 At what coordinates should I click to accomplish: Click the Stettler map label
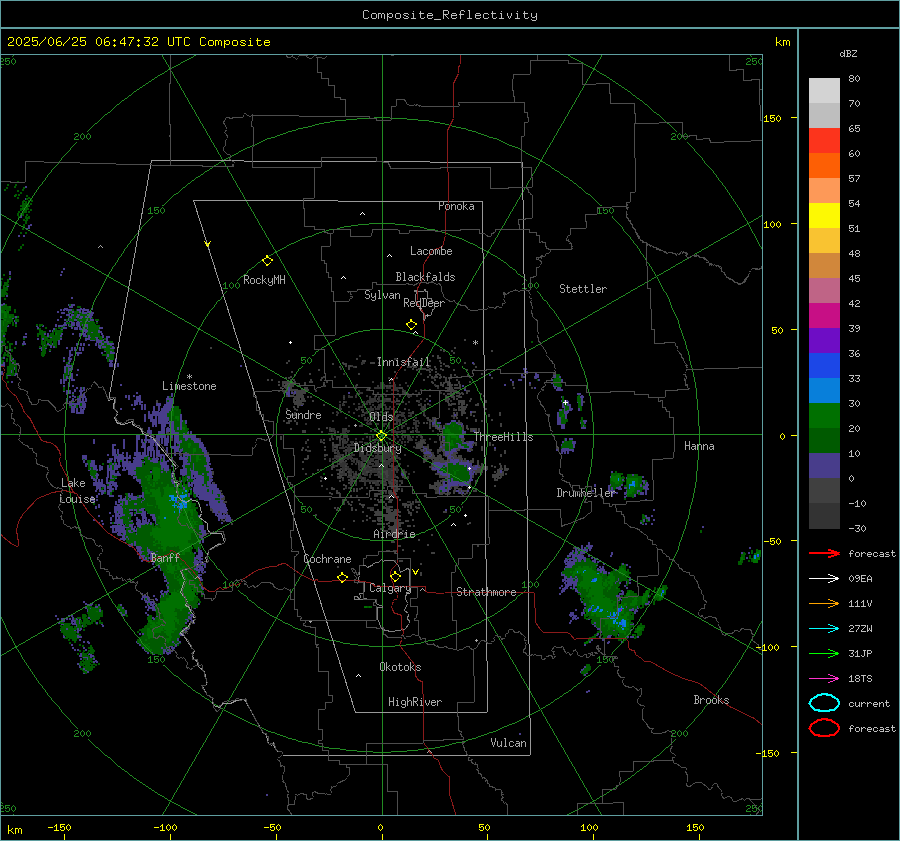coord(583,289)
